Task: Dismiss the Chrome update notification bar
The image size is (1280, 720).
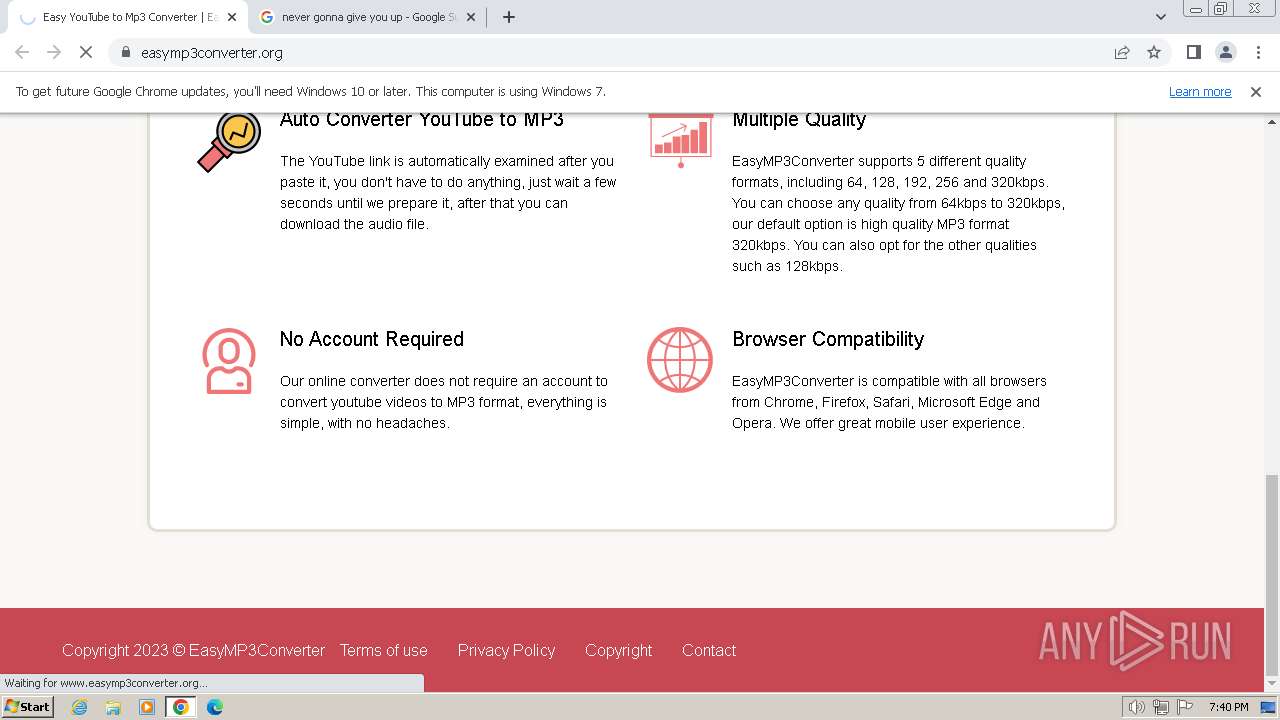Action: tap(1256, 91)
